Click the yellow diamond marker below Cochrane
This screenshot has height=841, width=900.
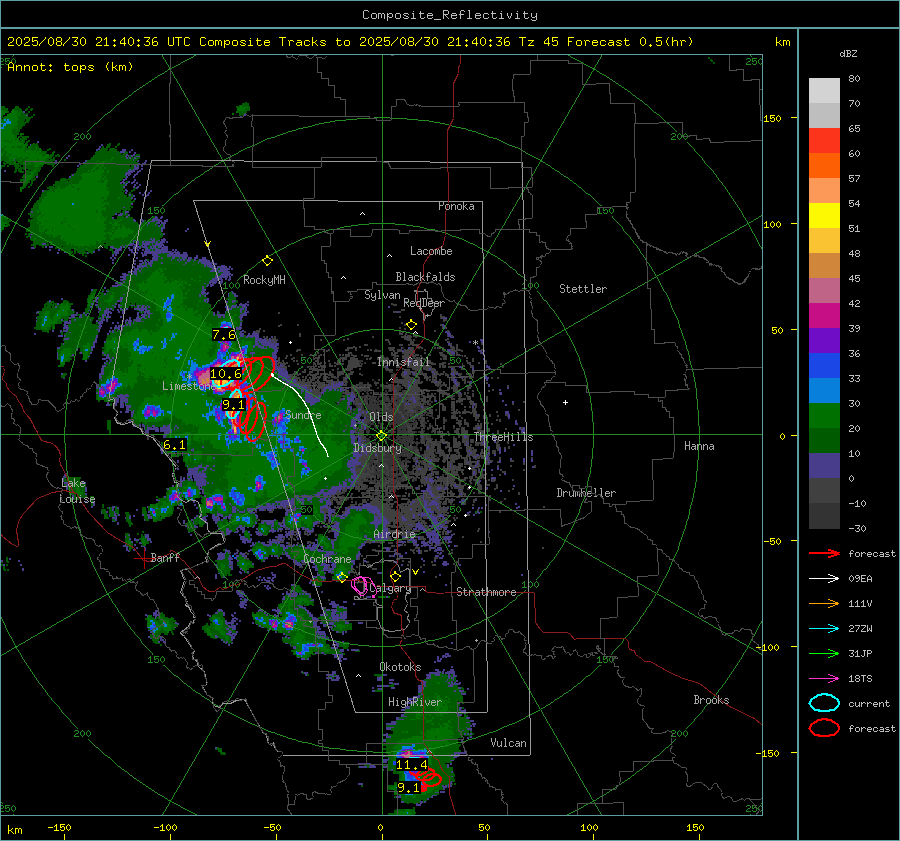point(342,577)
